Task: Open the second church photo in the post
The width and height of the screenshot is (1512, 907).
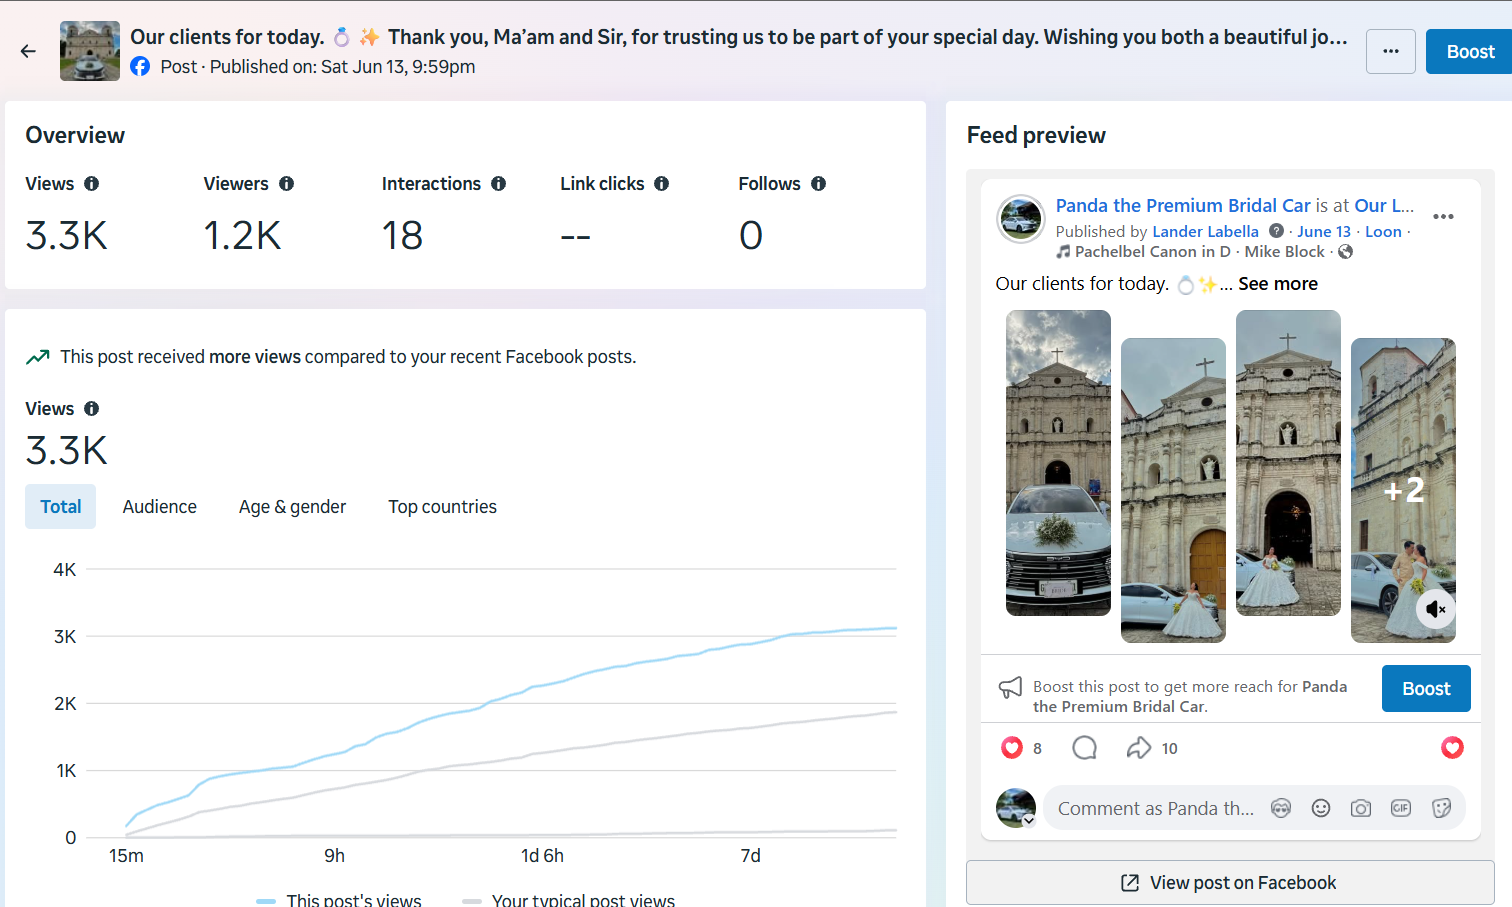Action: 1173,490
